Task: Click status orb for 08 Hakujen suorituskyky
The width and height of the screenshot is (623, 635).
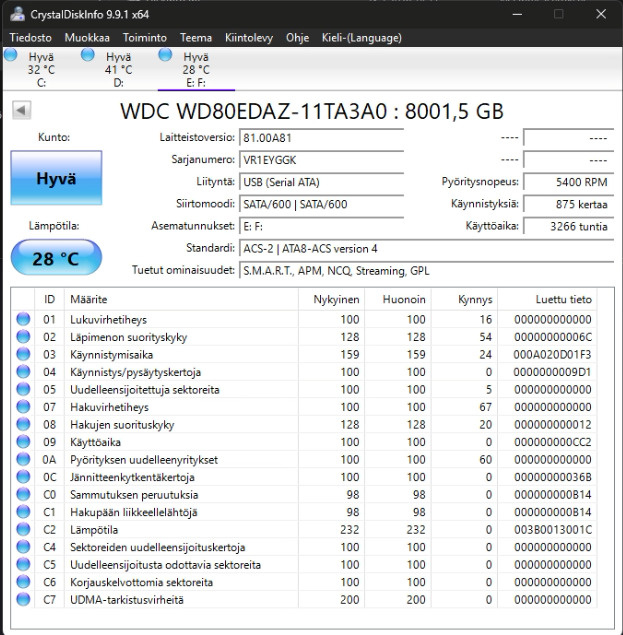Action: pos(23,424)
